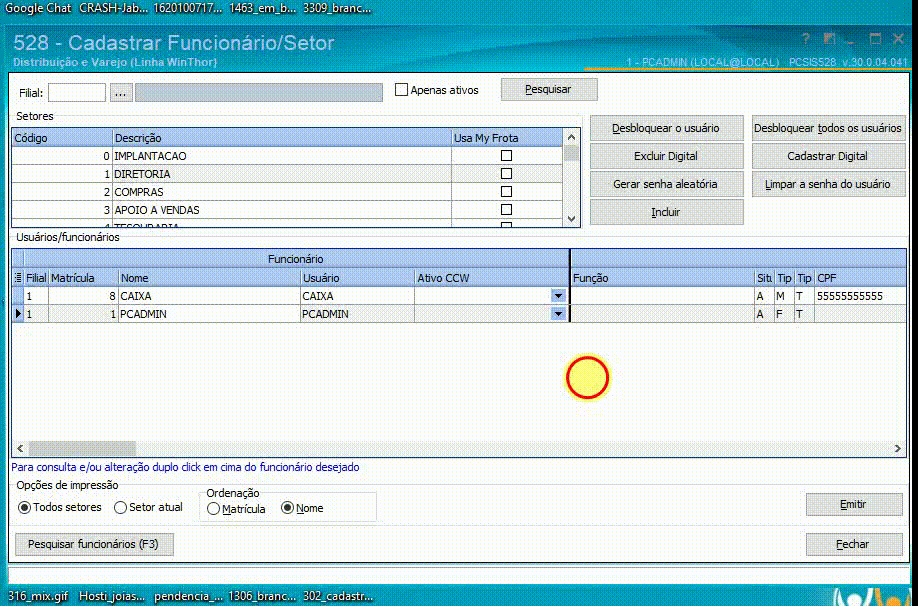Screen dimensions: 918x606
Task: Select the COMPRAS sector row
Action: (x=287, y=192)
